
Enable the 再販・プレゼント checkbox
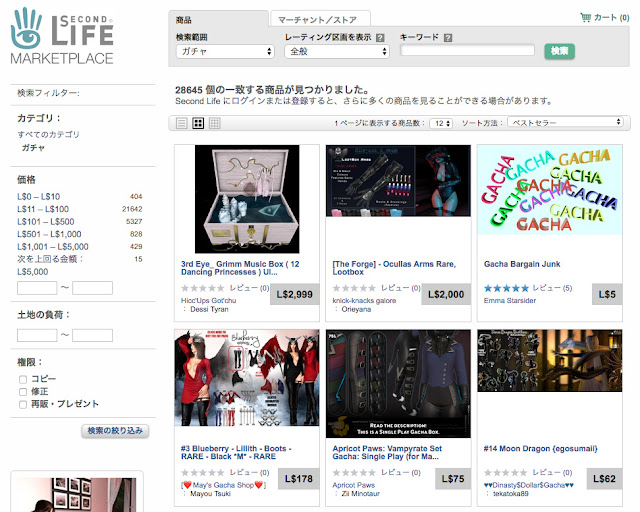[x=23, y=405]
